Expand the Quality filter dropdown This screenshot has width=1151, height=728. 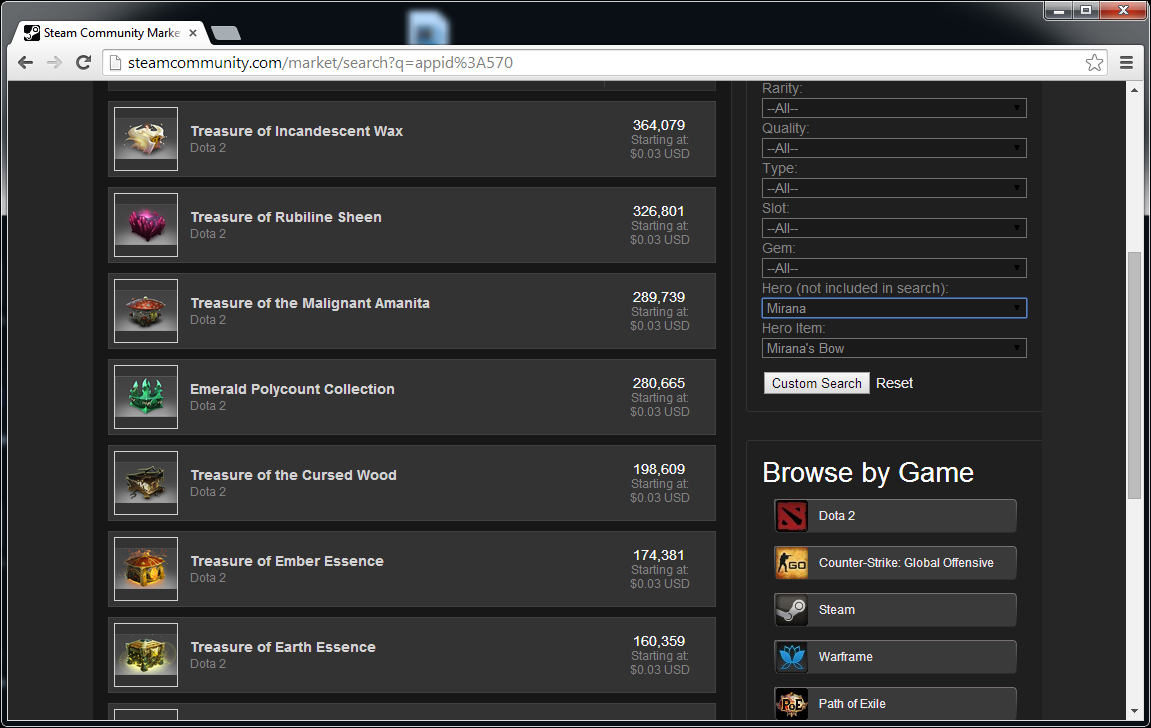pyautogui.click(x=894, y=148)
